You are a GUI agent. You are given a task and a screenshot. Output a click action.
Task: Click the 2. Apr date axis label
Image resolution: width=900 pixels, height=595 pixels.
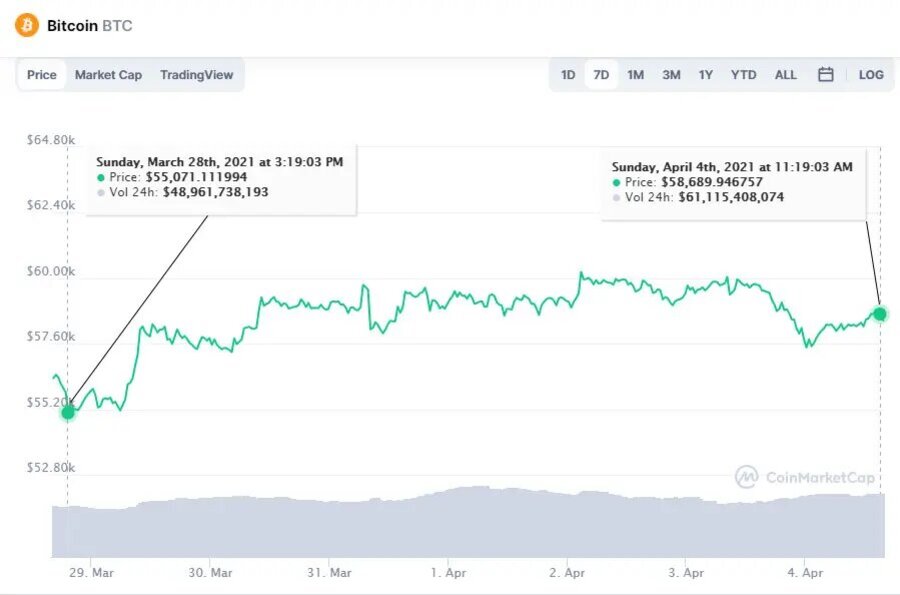click(566, 574)
